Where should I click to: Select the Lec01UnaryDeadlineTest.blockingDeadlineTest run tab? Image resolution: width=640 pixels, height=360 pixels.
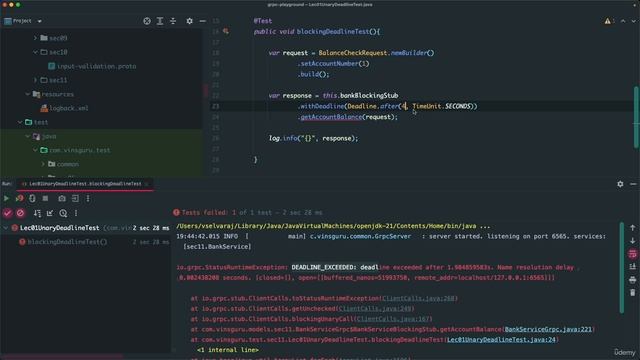coord(85,184)
